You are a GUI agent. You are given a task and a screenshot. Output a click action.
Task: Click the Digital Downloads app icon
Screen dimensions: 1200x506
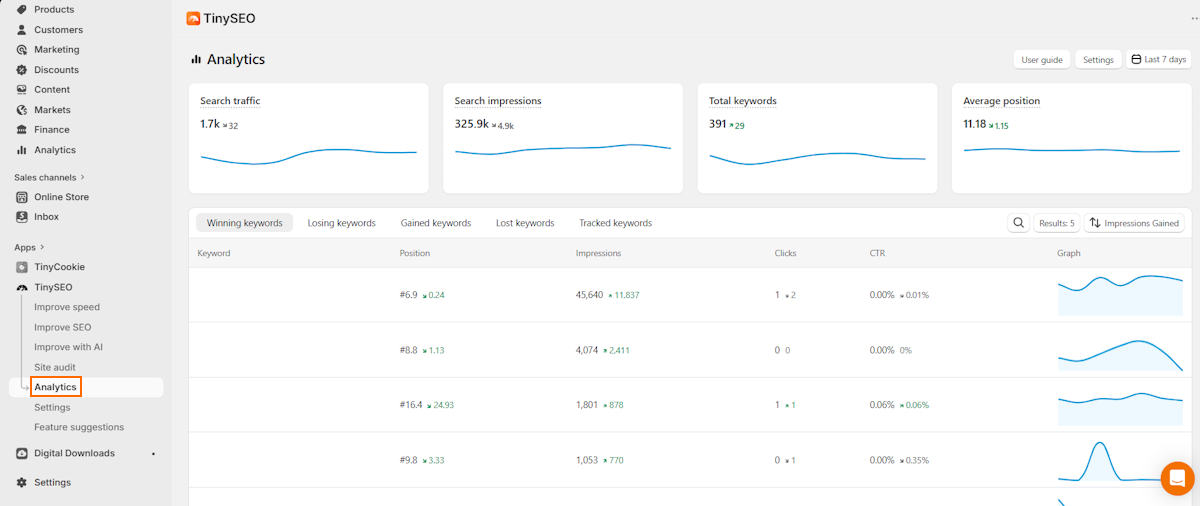click(x=22, y=453)
